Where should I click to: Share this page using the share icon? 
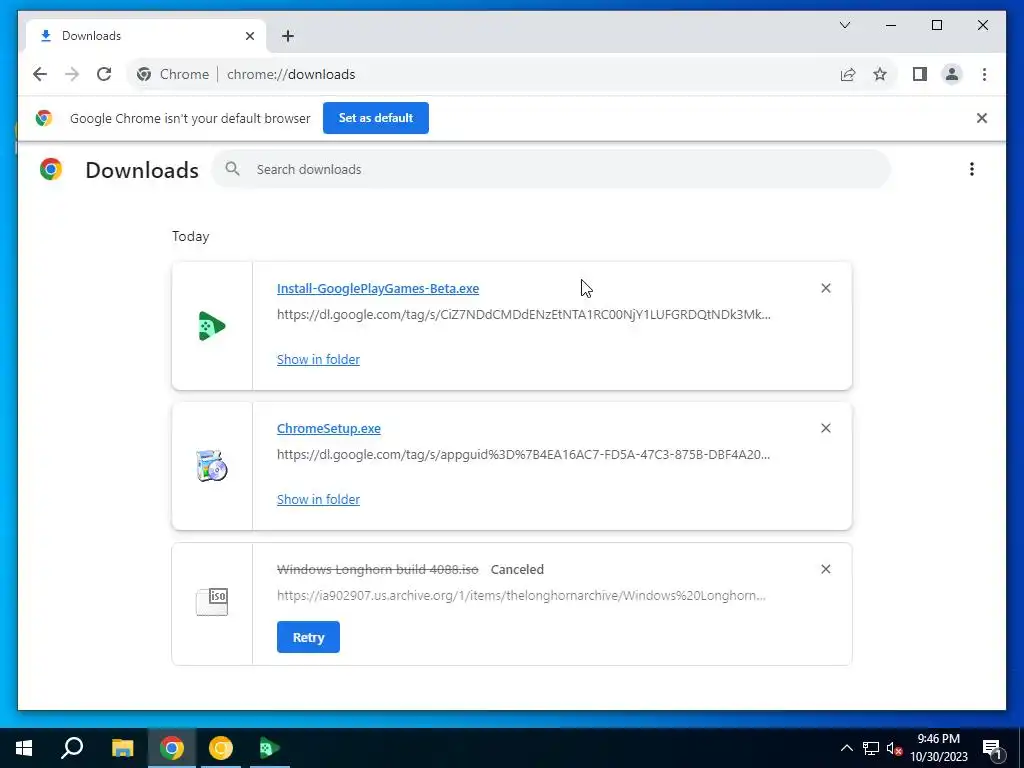click(x=848, y=74)
